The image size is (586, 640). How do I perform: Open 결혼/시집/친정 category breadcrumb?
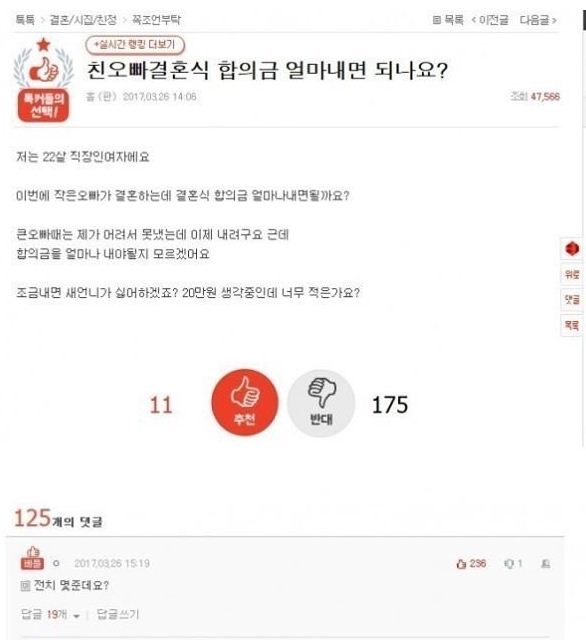[x=83, y=20]
